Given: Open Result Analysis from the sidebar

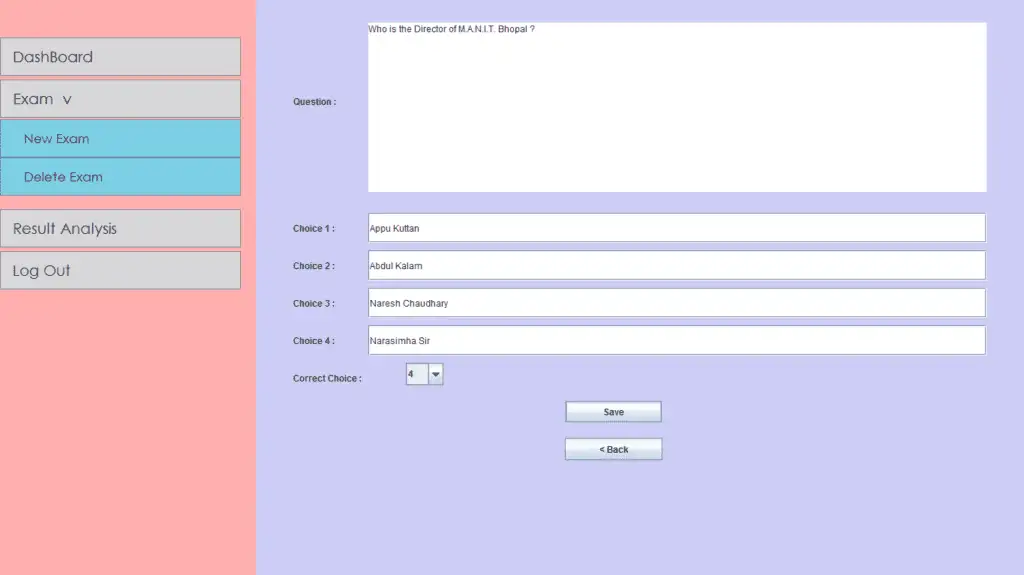Looking at the screenshot, I should 120,229.
